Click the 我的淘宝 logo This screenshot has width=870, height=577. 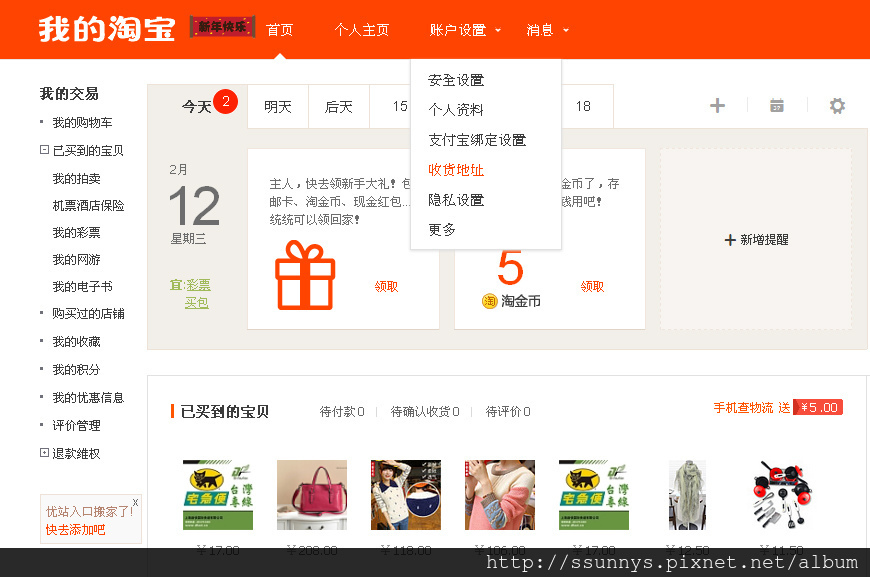[107, 29]
